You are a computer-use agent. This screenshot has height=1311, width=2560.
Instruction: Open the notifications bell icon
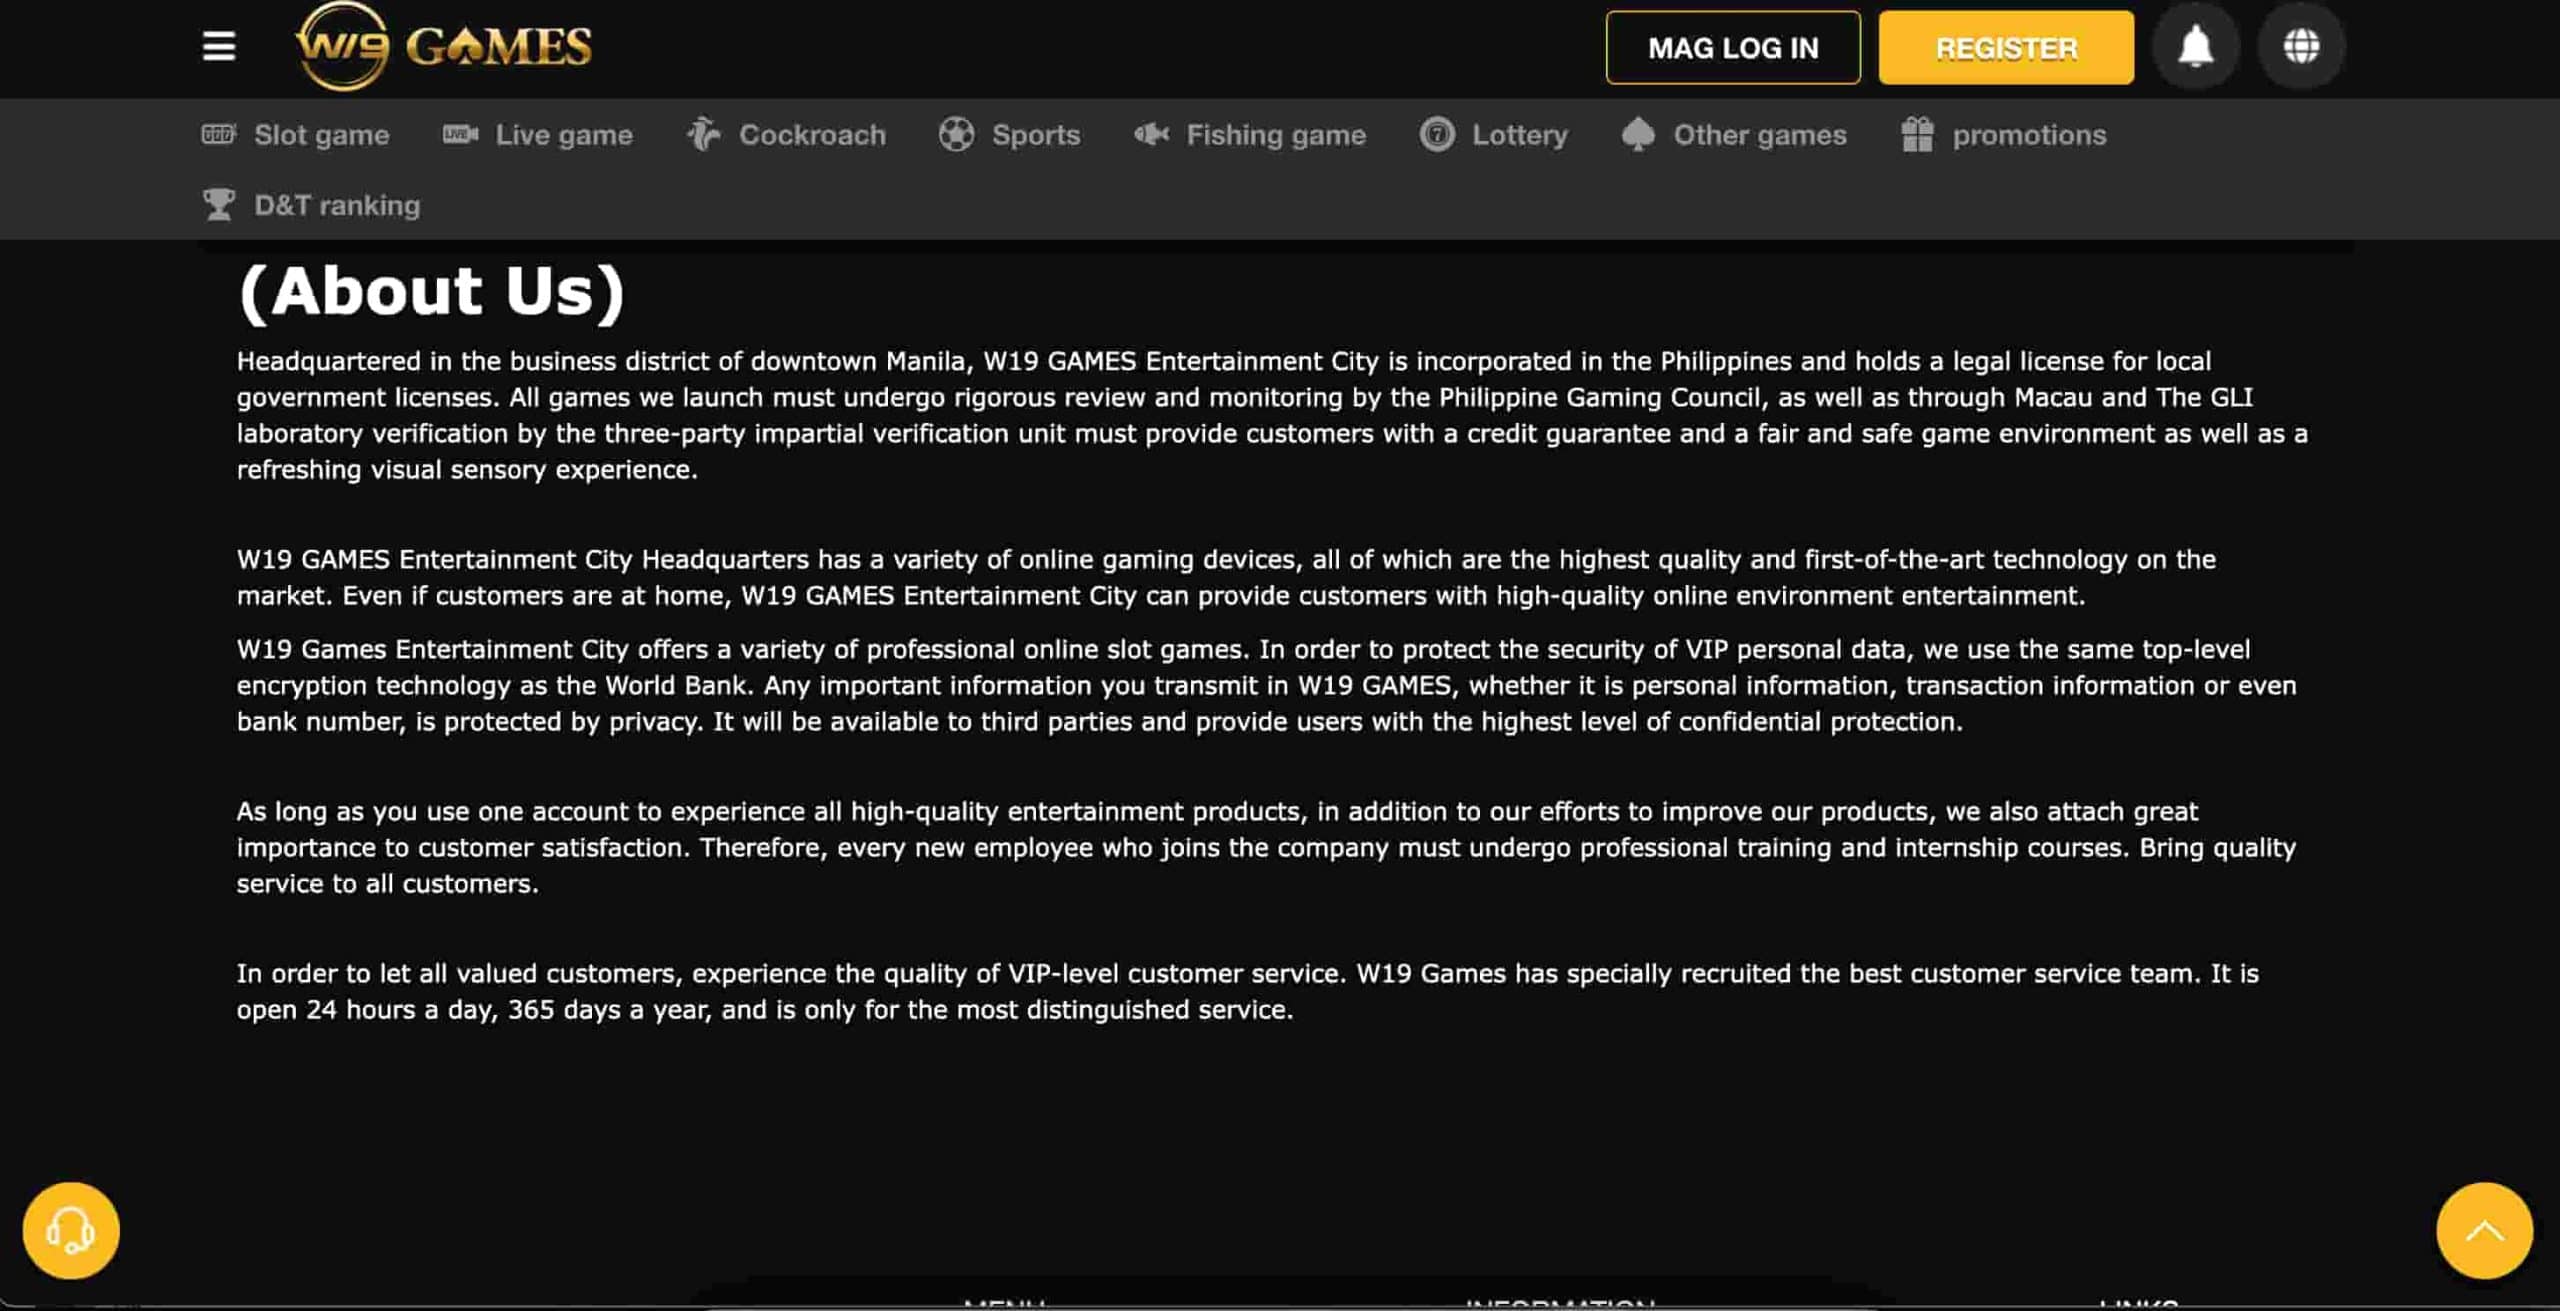[2195, 46]
